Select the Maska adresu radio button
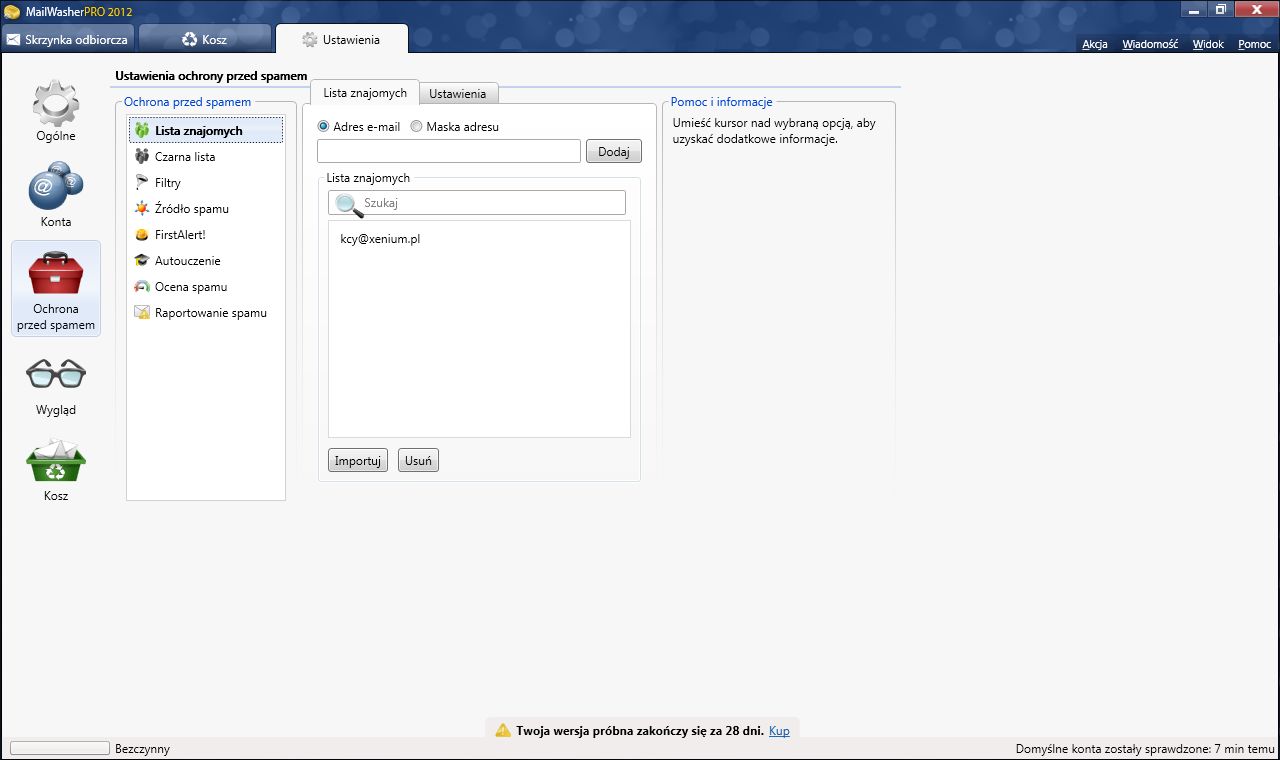The height and width of the screenshot is (760, 1280). pos(416,127)
